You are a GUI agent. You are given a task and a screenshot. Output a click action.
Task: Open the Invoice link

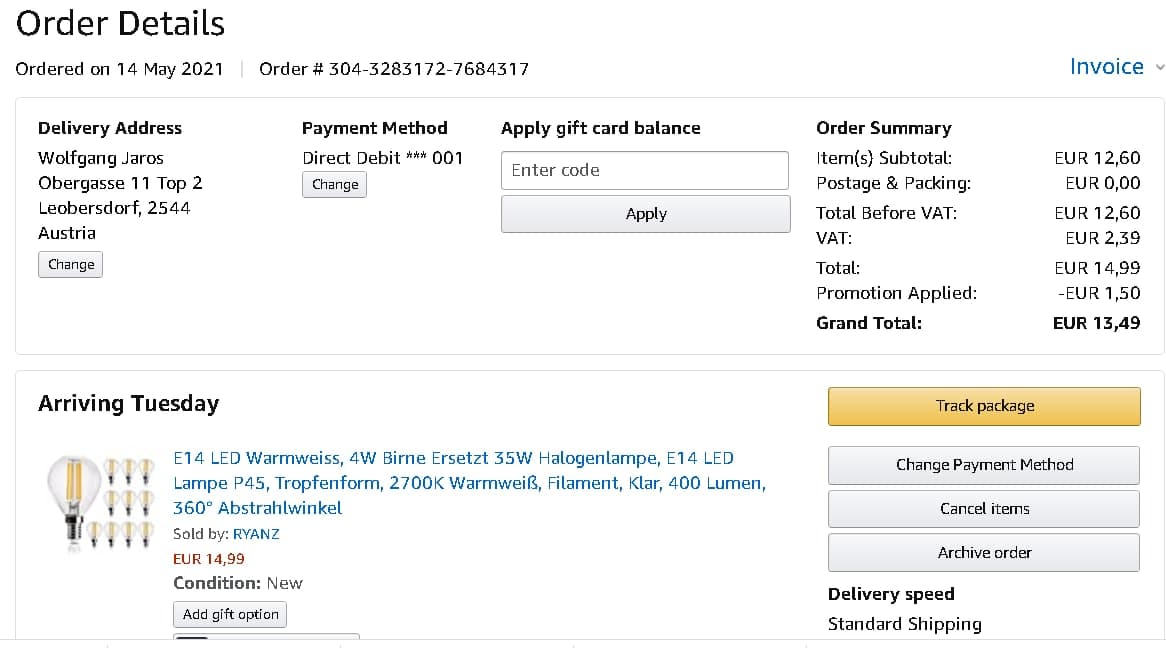pos(1106,67)
